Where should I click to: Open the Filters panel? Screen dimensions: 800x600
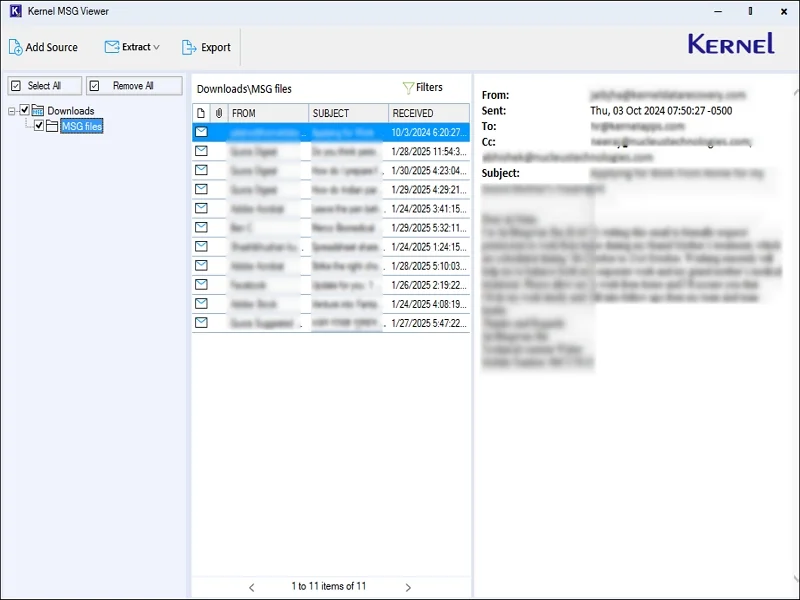tap(425, 88)
